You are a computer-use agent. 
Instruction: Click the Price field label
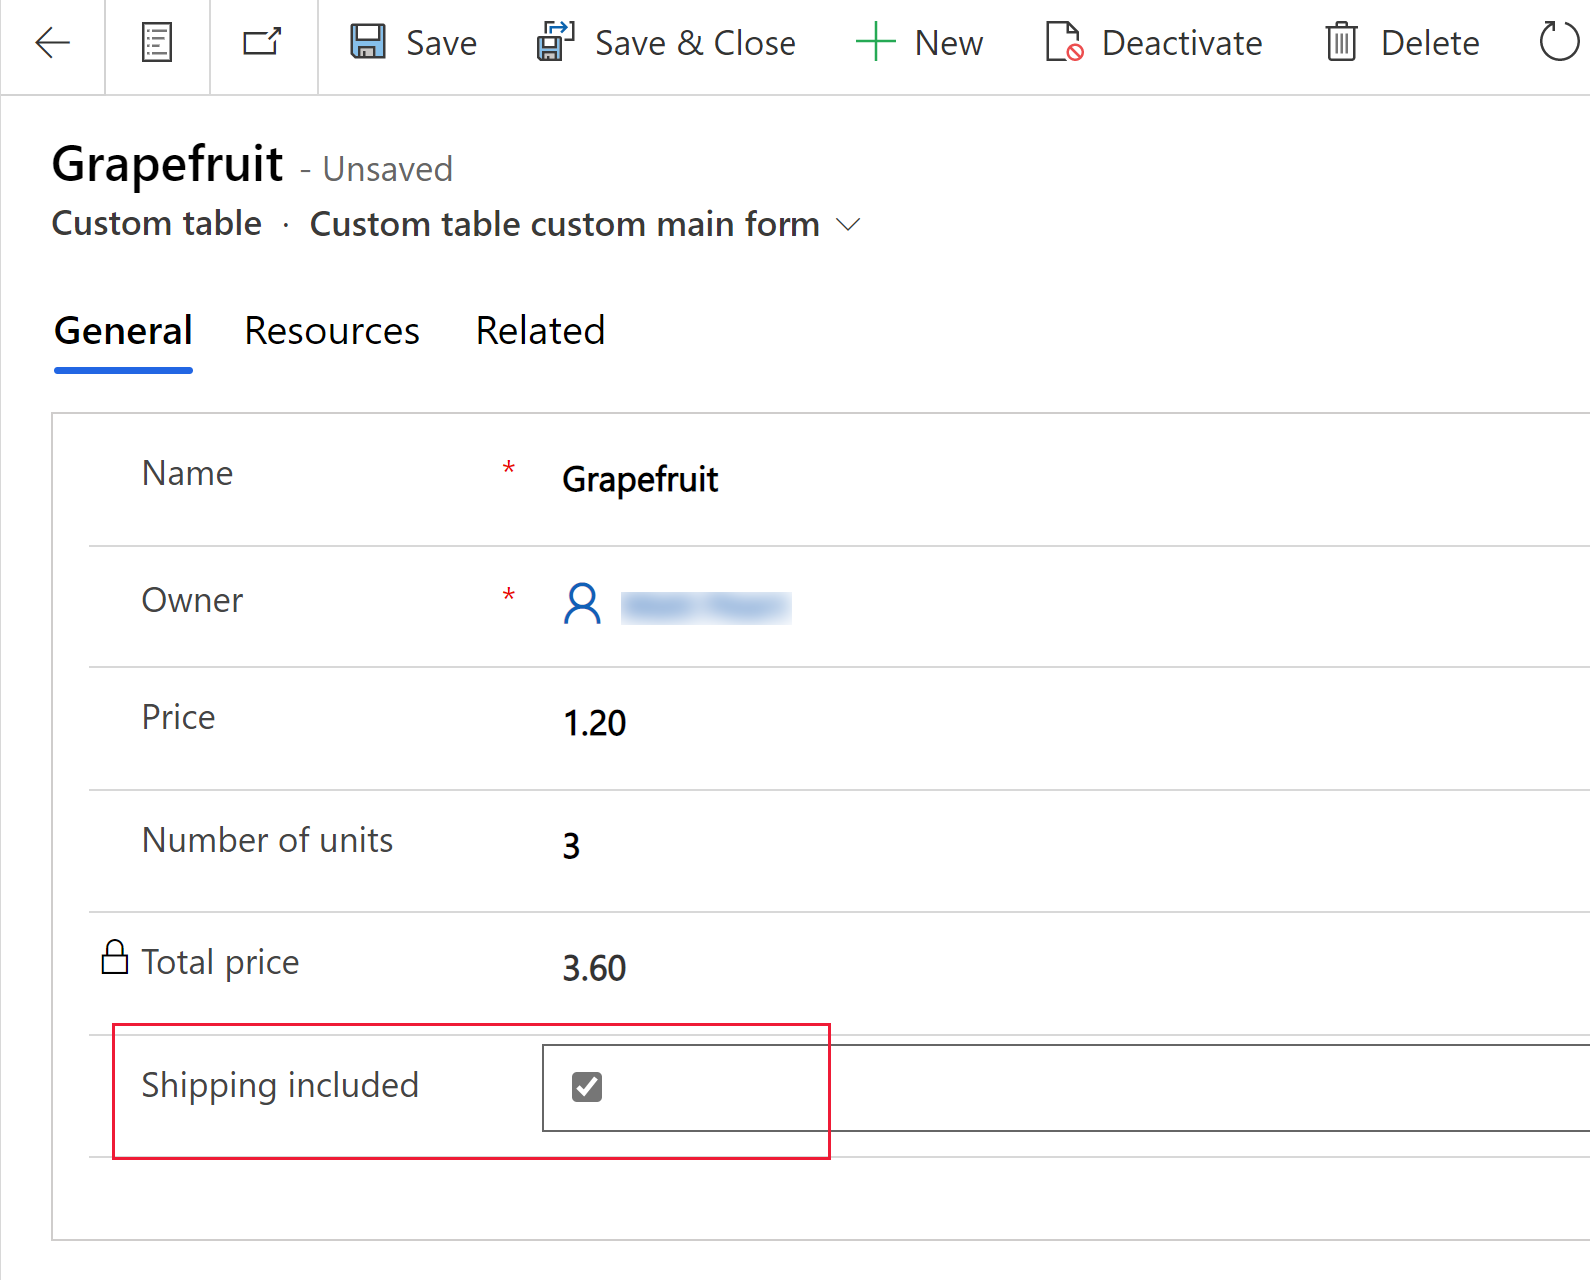(x=178, y=717)
